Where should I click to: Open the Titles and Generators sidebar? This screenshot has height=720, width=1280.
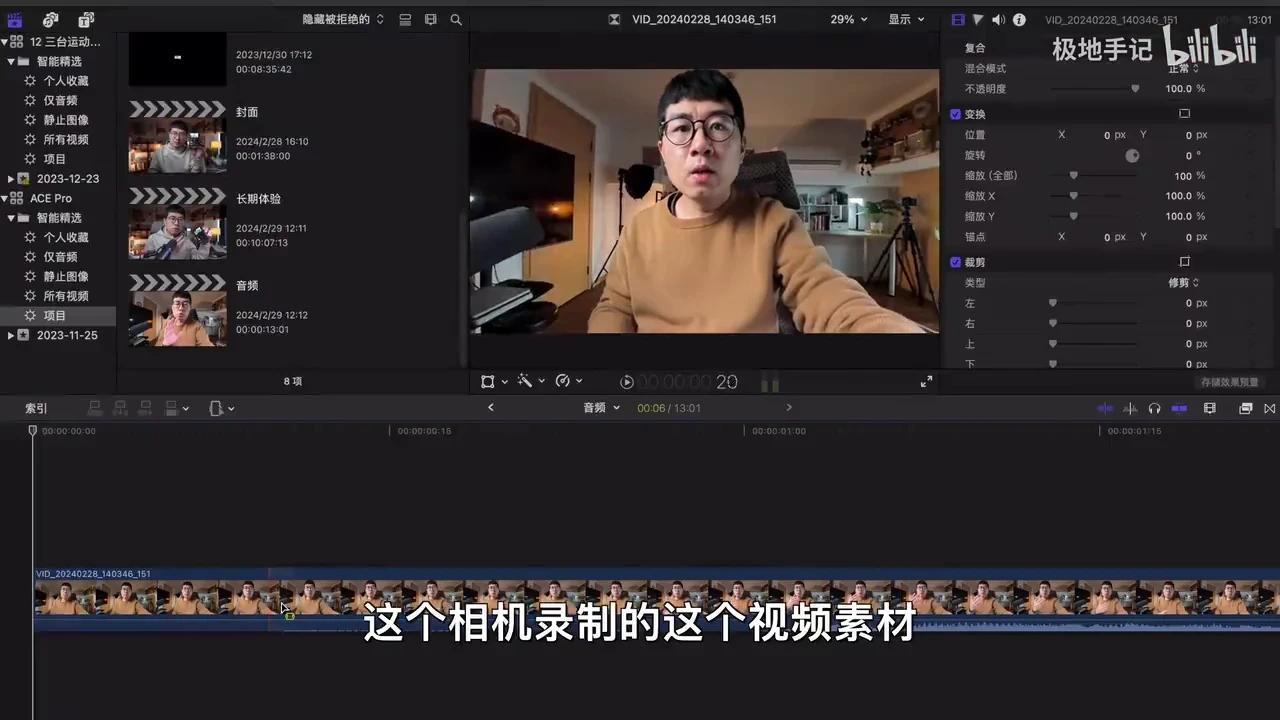(86, 19)
